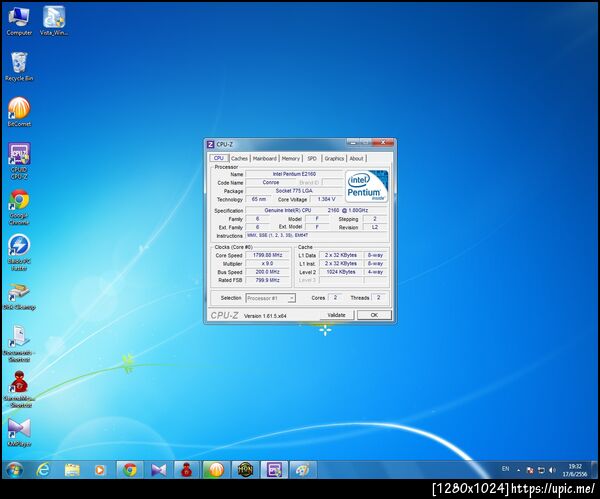Open Google Chrome desktop shortcut
Screen dimensions: 600x499
[x=19, y=207]
